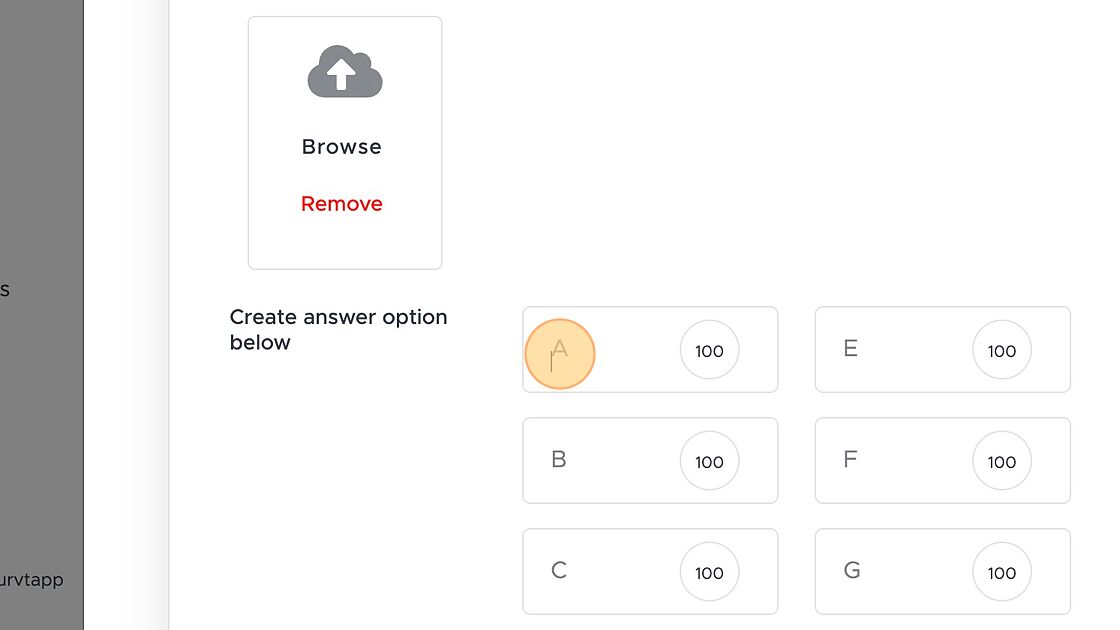Screen dimensions: 1120x630
Task: Click the urvtapp item in sidebar
Action: click(x=31, y=579)
